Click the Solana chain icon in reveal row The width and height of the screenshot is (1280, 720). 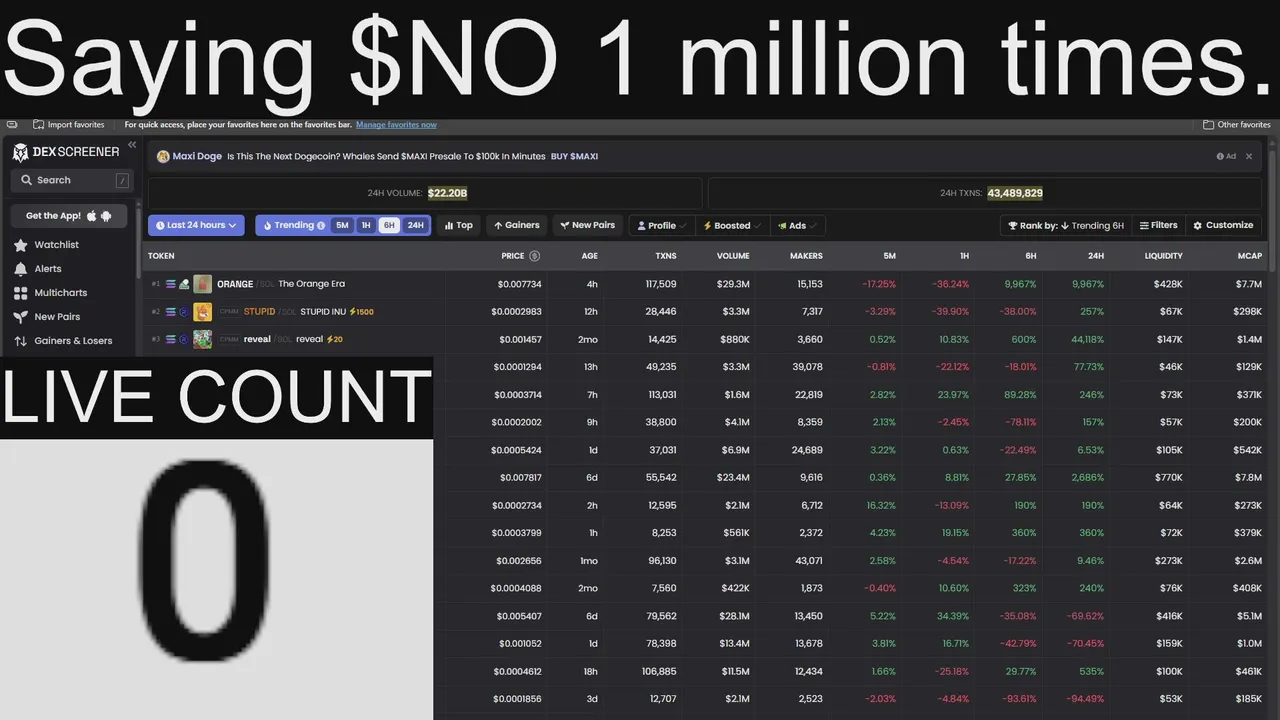(171, 340)
